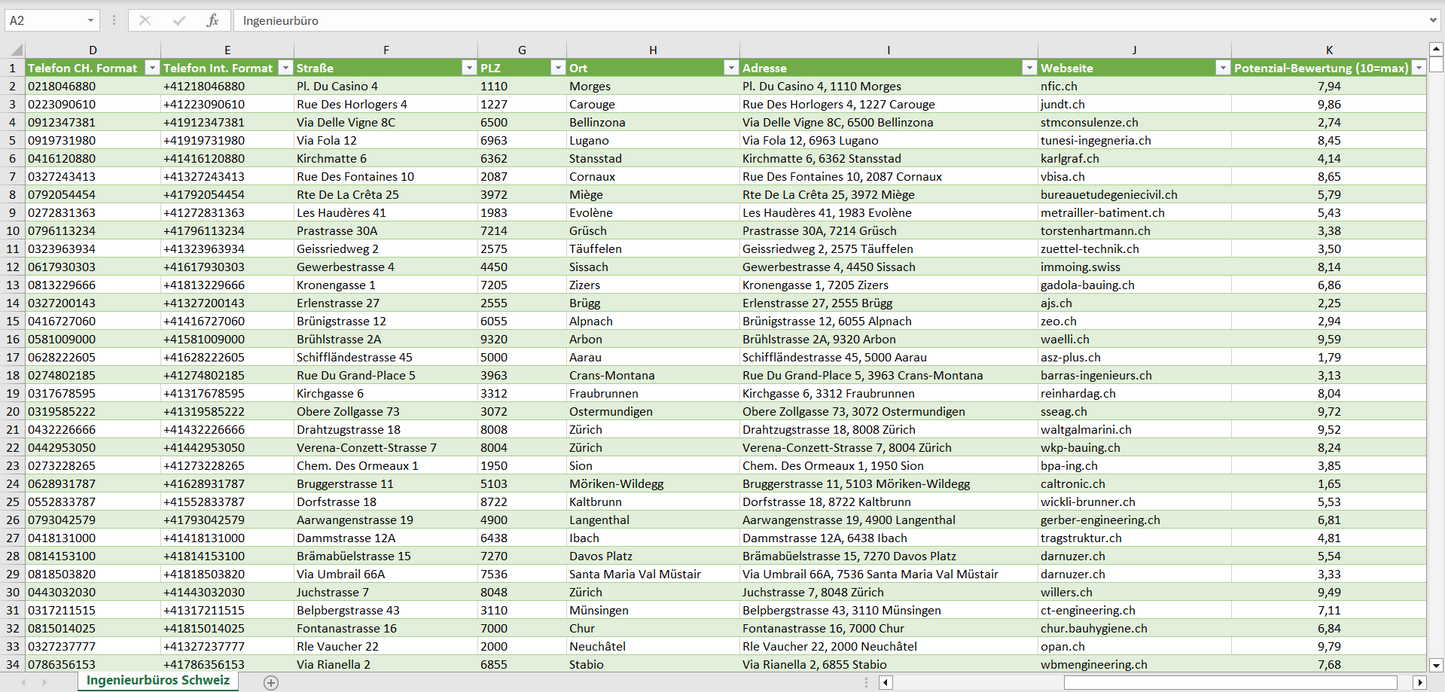Click the Select All corner triangle
Screen dimensions: 1445x692
click(16, 50)
